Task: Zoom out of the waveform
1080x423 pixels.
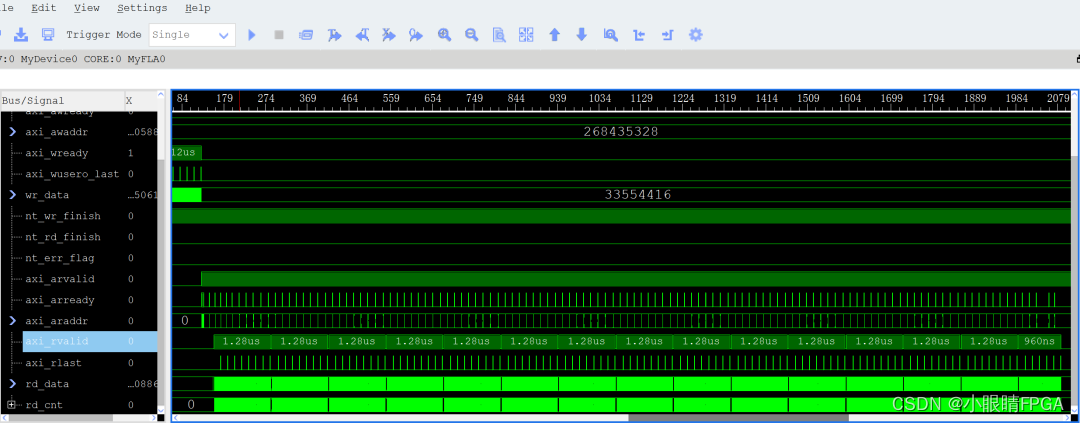Action: point(472,34)
